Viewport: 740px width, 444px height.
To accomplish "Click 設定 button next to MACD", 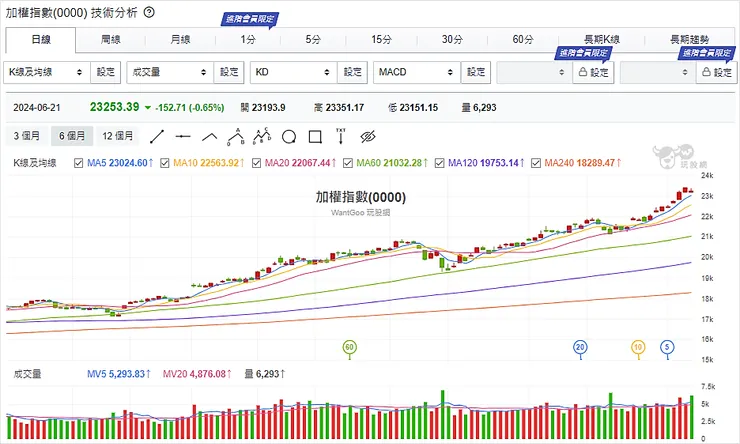I will 476,73.
